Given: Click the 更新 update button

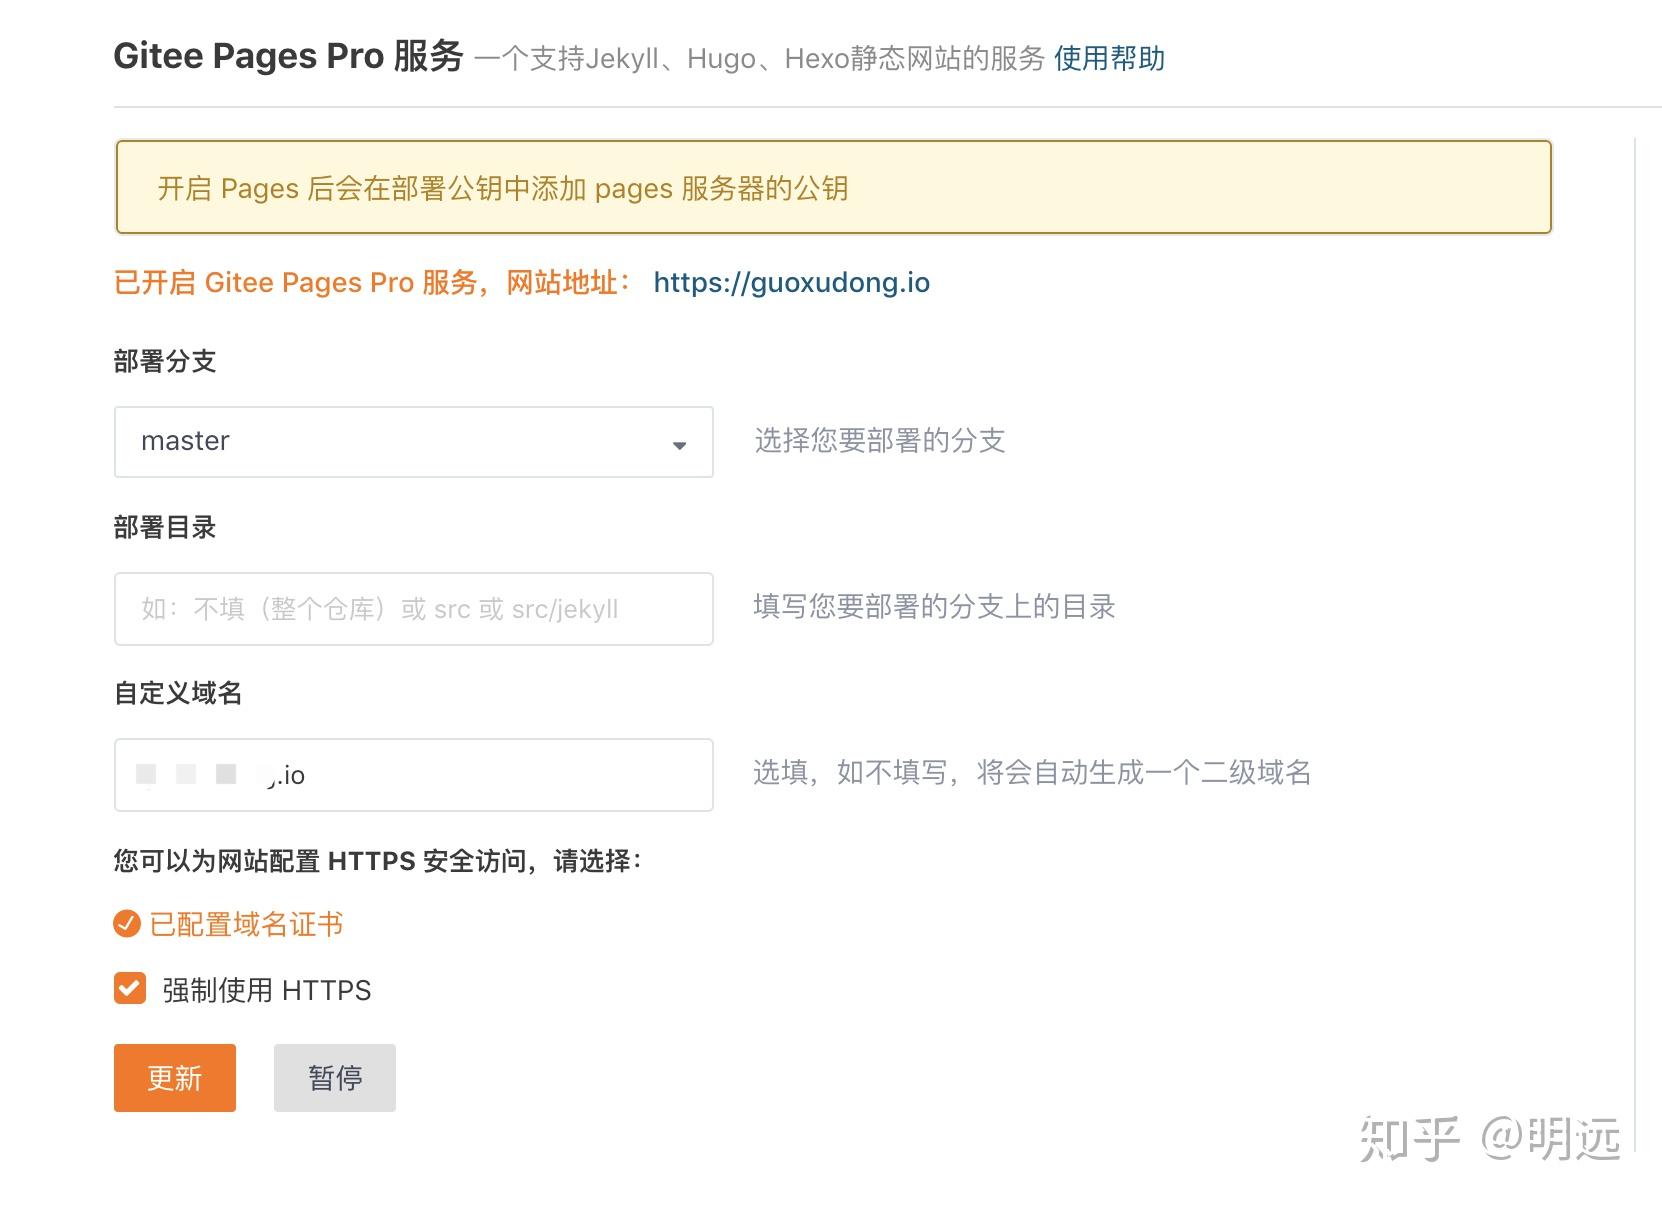Looking at the screenshot, I should 174,1078.
